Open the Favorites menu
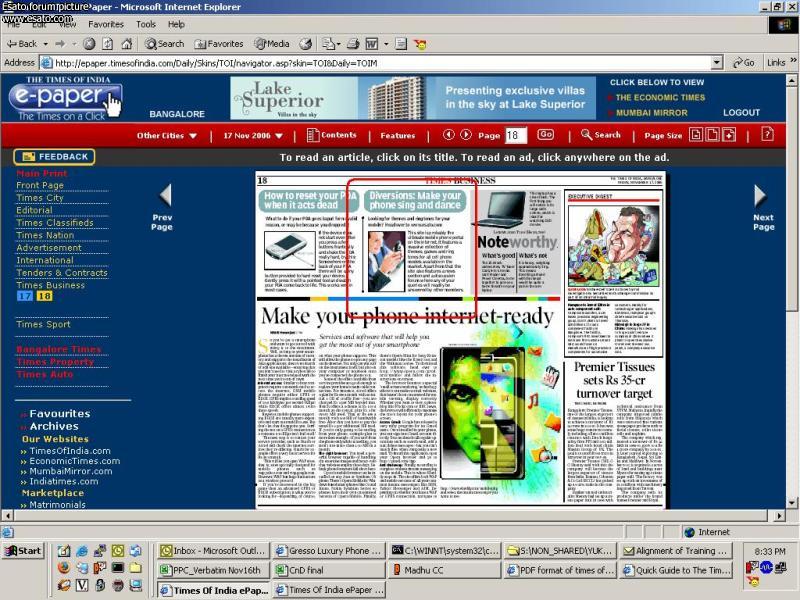 106,24
